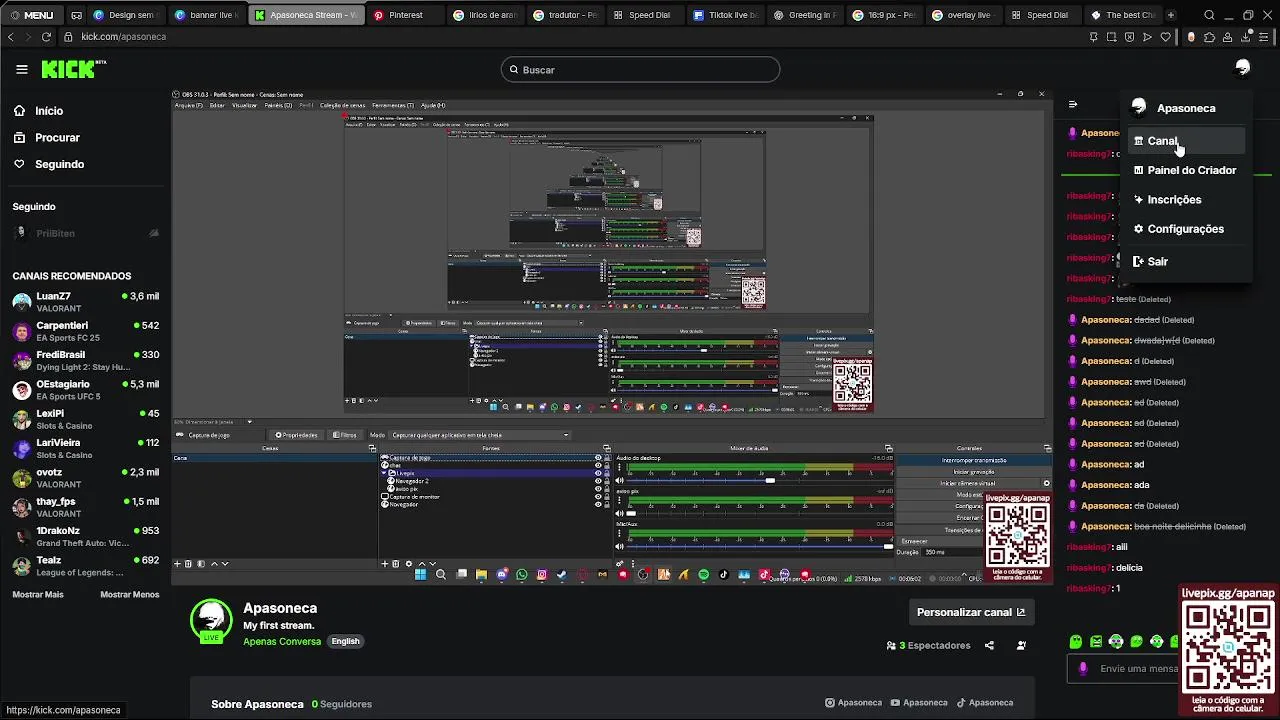Switch to the Pinterest browser tab
Viewport: 1280px width, 720px height.
click(x=404, y=15)
